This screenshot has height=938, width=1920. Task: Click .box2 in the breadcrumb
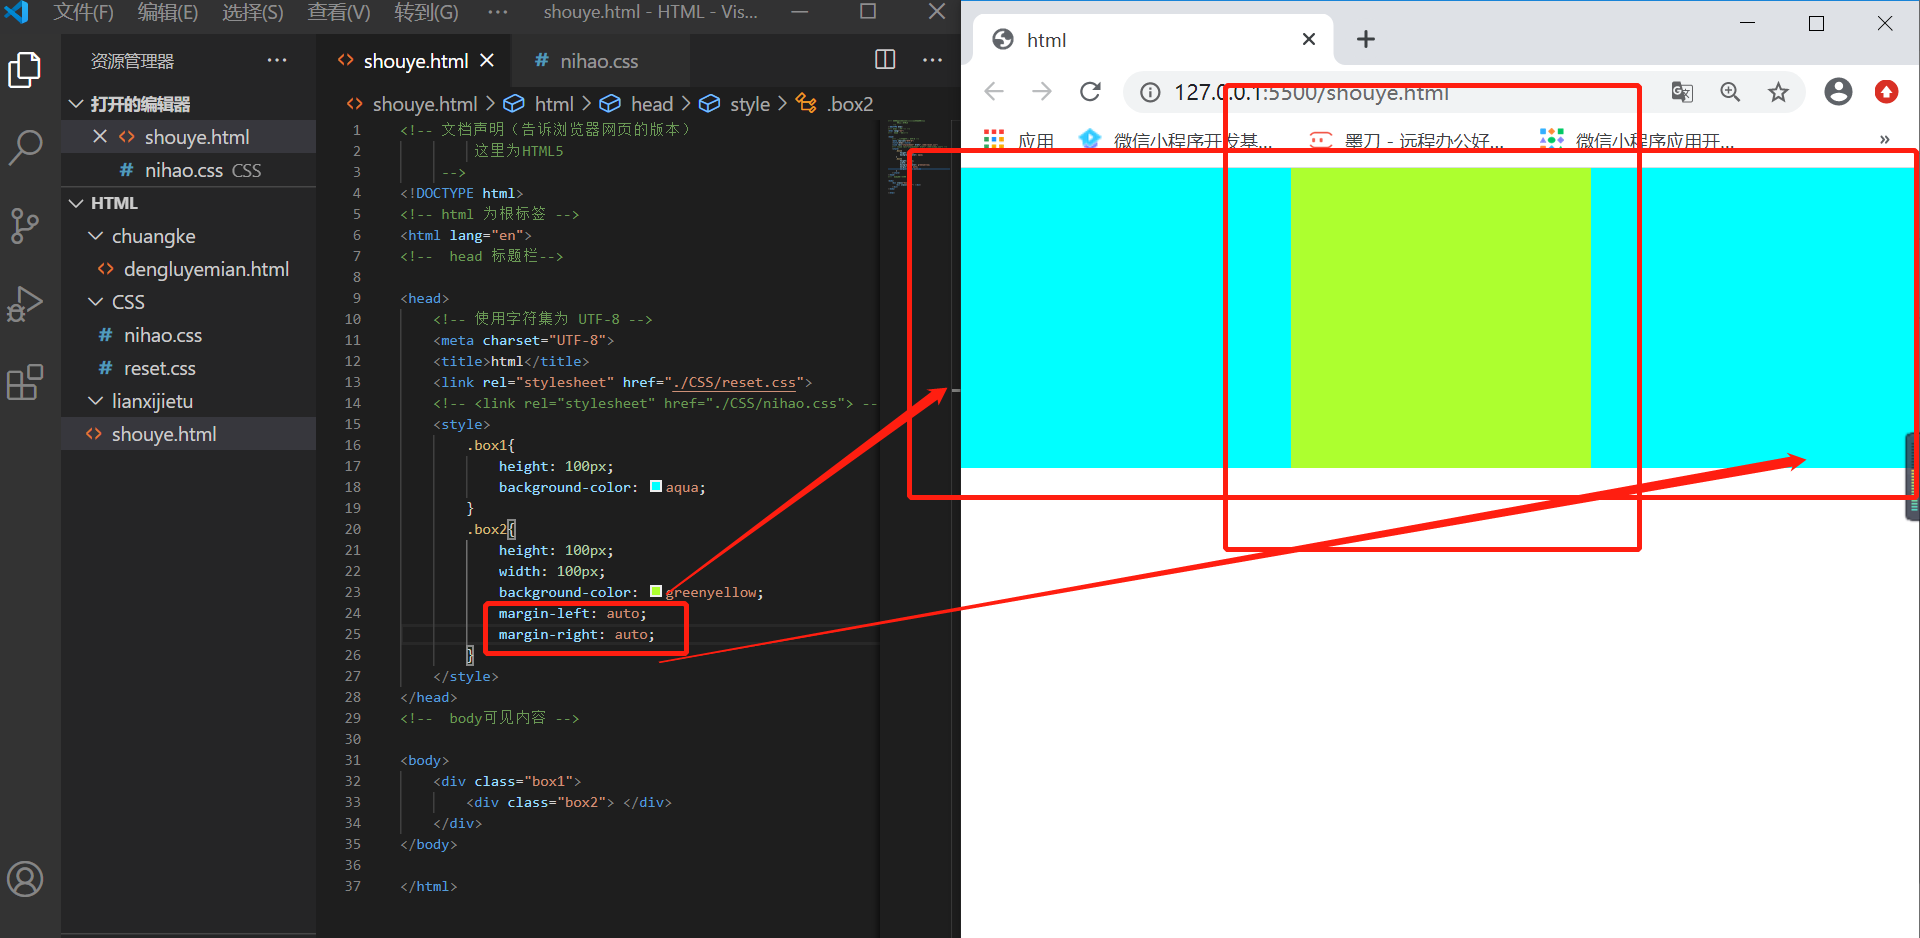[x=849, y=104]
